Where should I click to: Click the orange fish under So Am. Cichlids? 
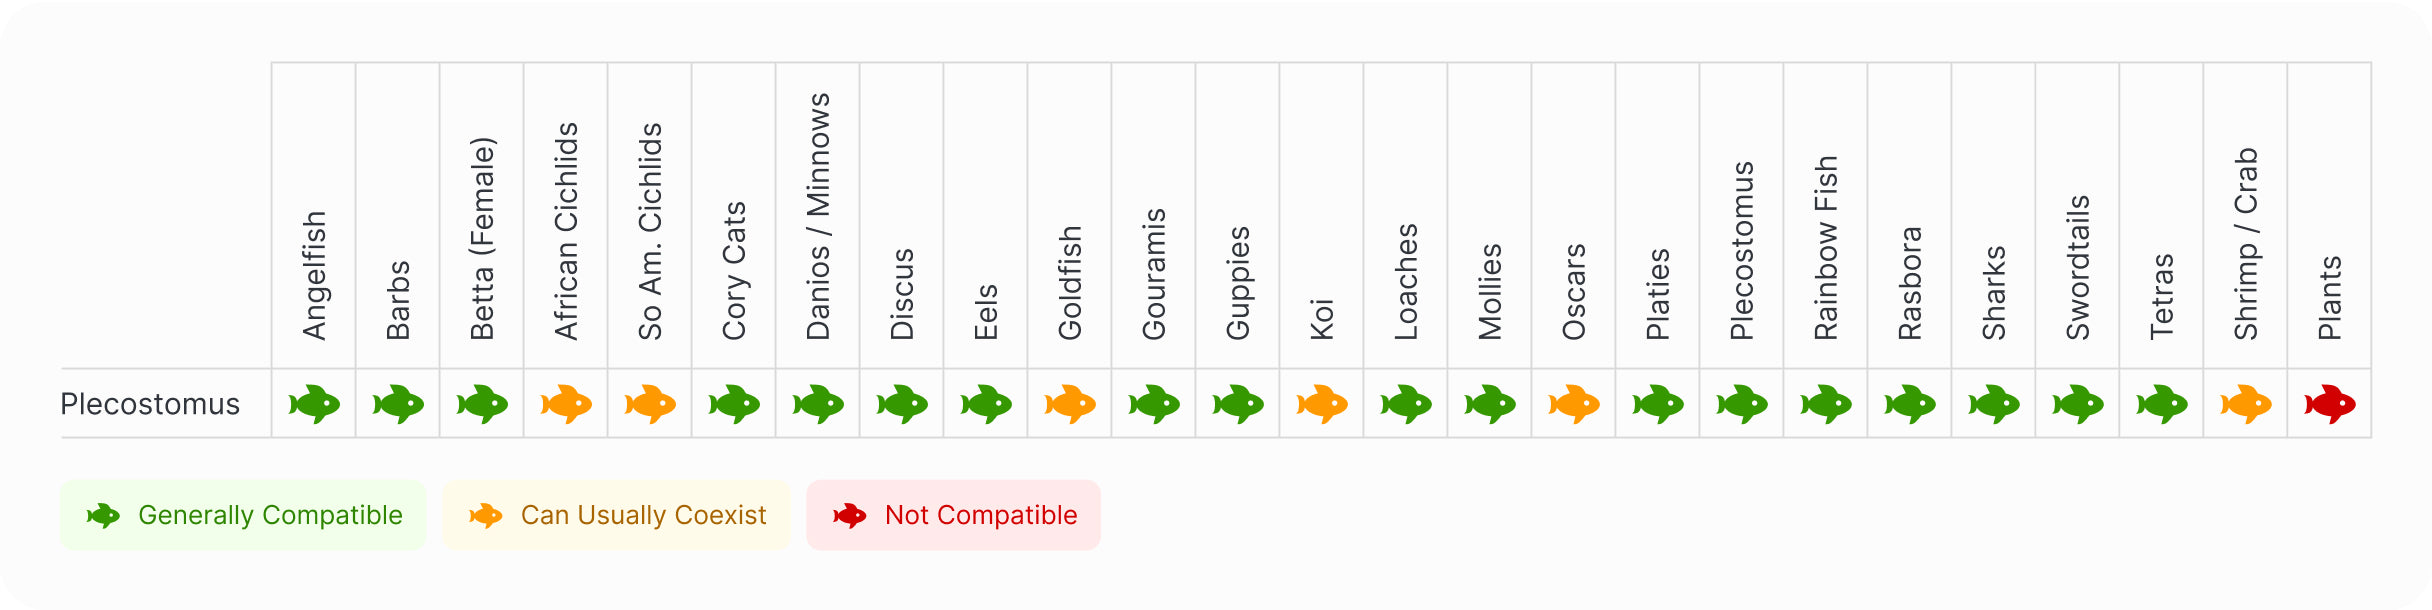650,404
